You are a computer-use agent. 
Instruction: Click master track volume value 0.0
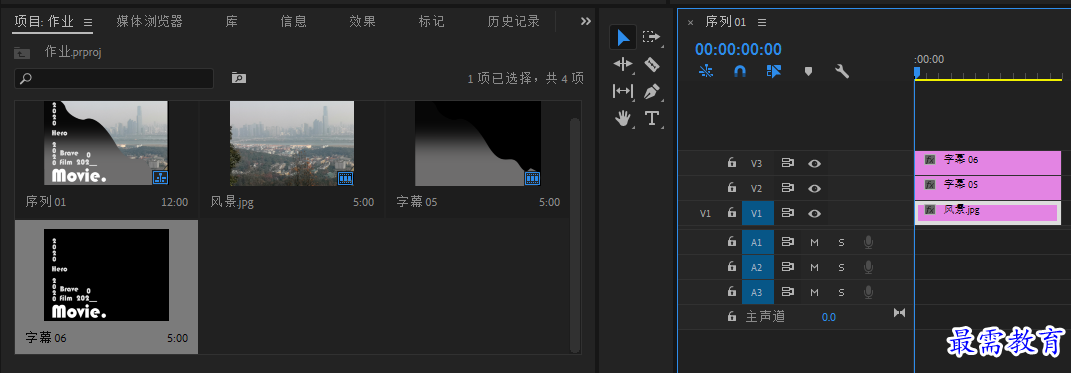pyautogui.click(x=829, y=317)
